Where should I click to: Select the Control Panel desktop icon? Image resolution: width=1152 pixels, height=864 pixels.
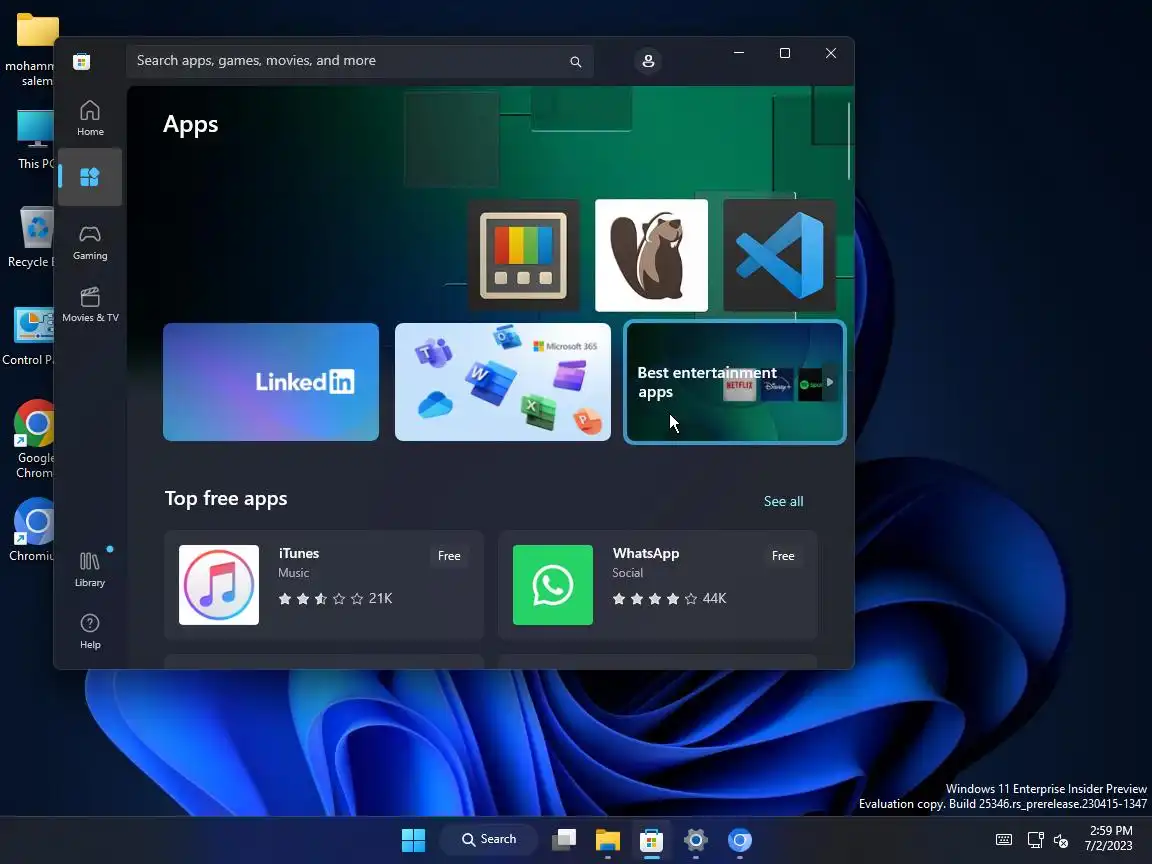[29, 336]
